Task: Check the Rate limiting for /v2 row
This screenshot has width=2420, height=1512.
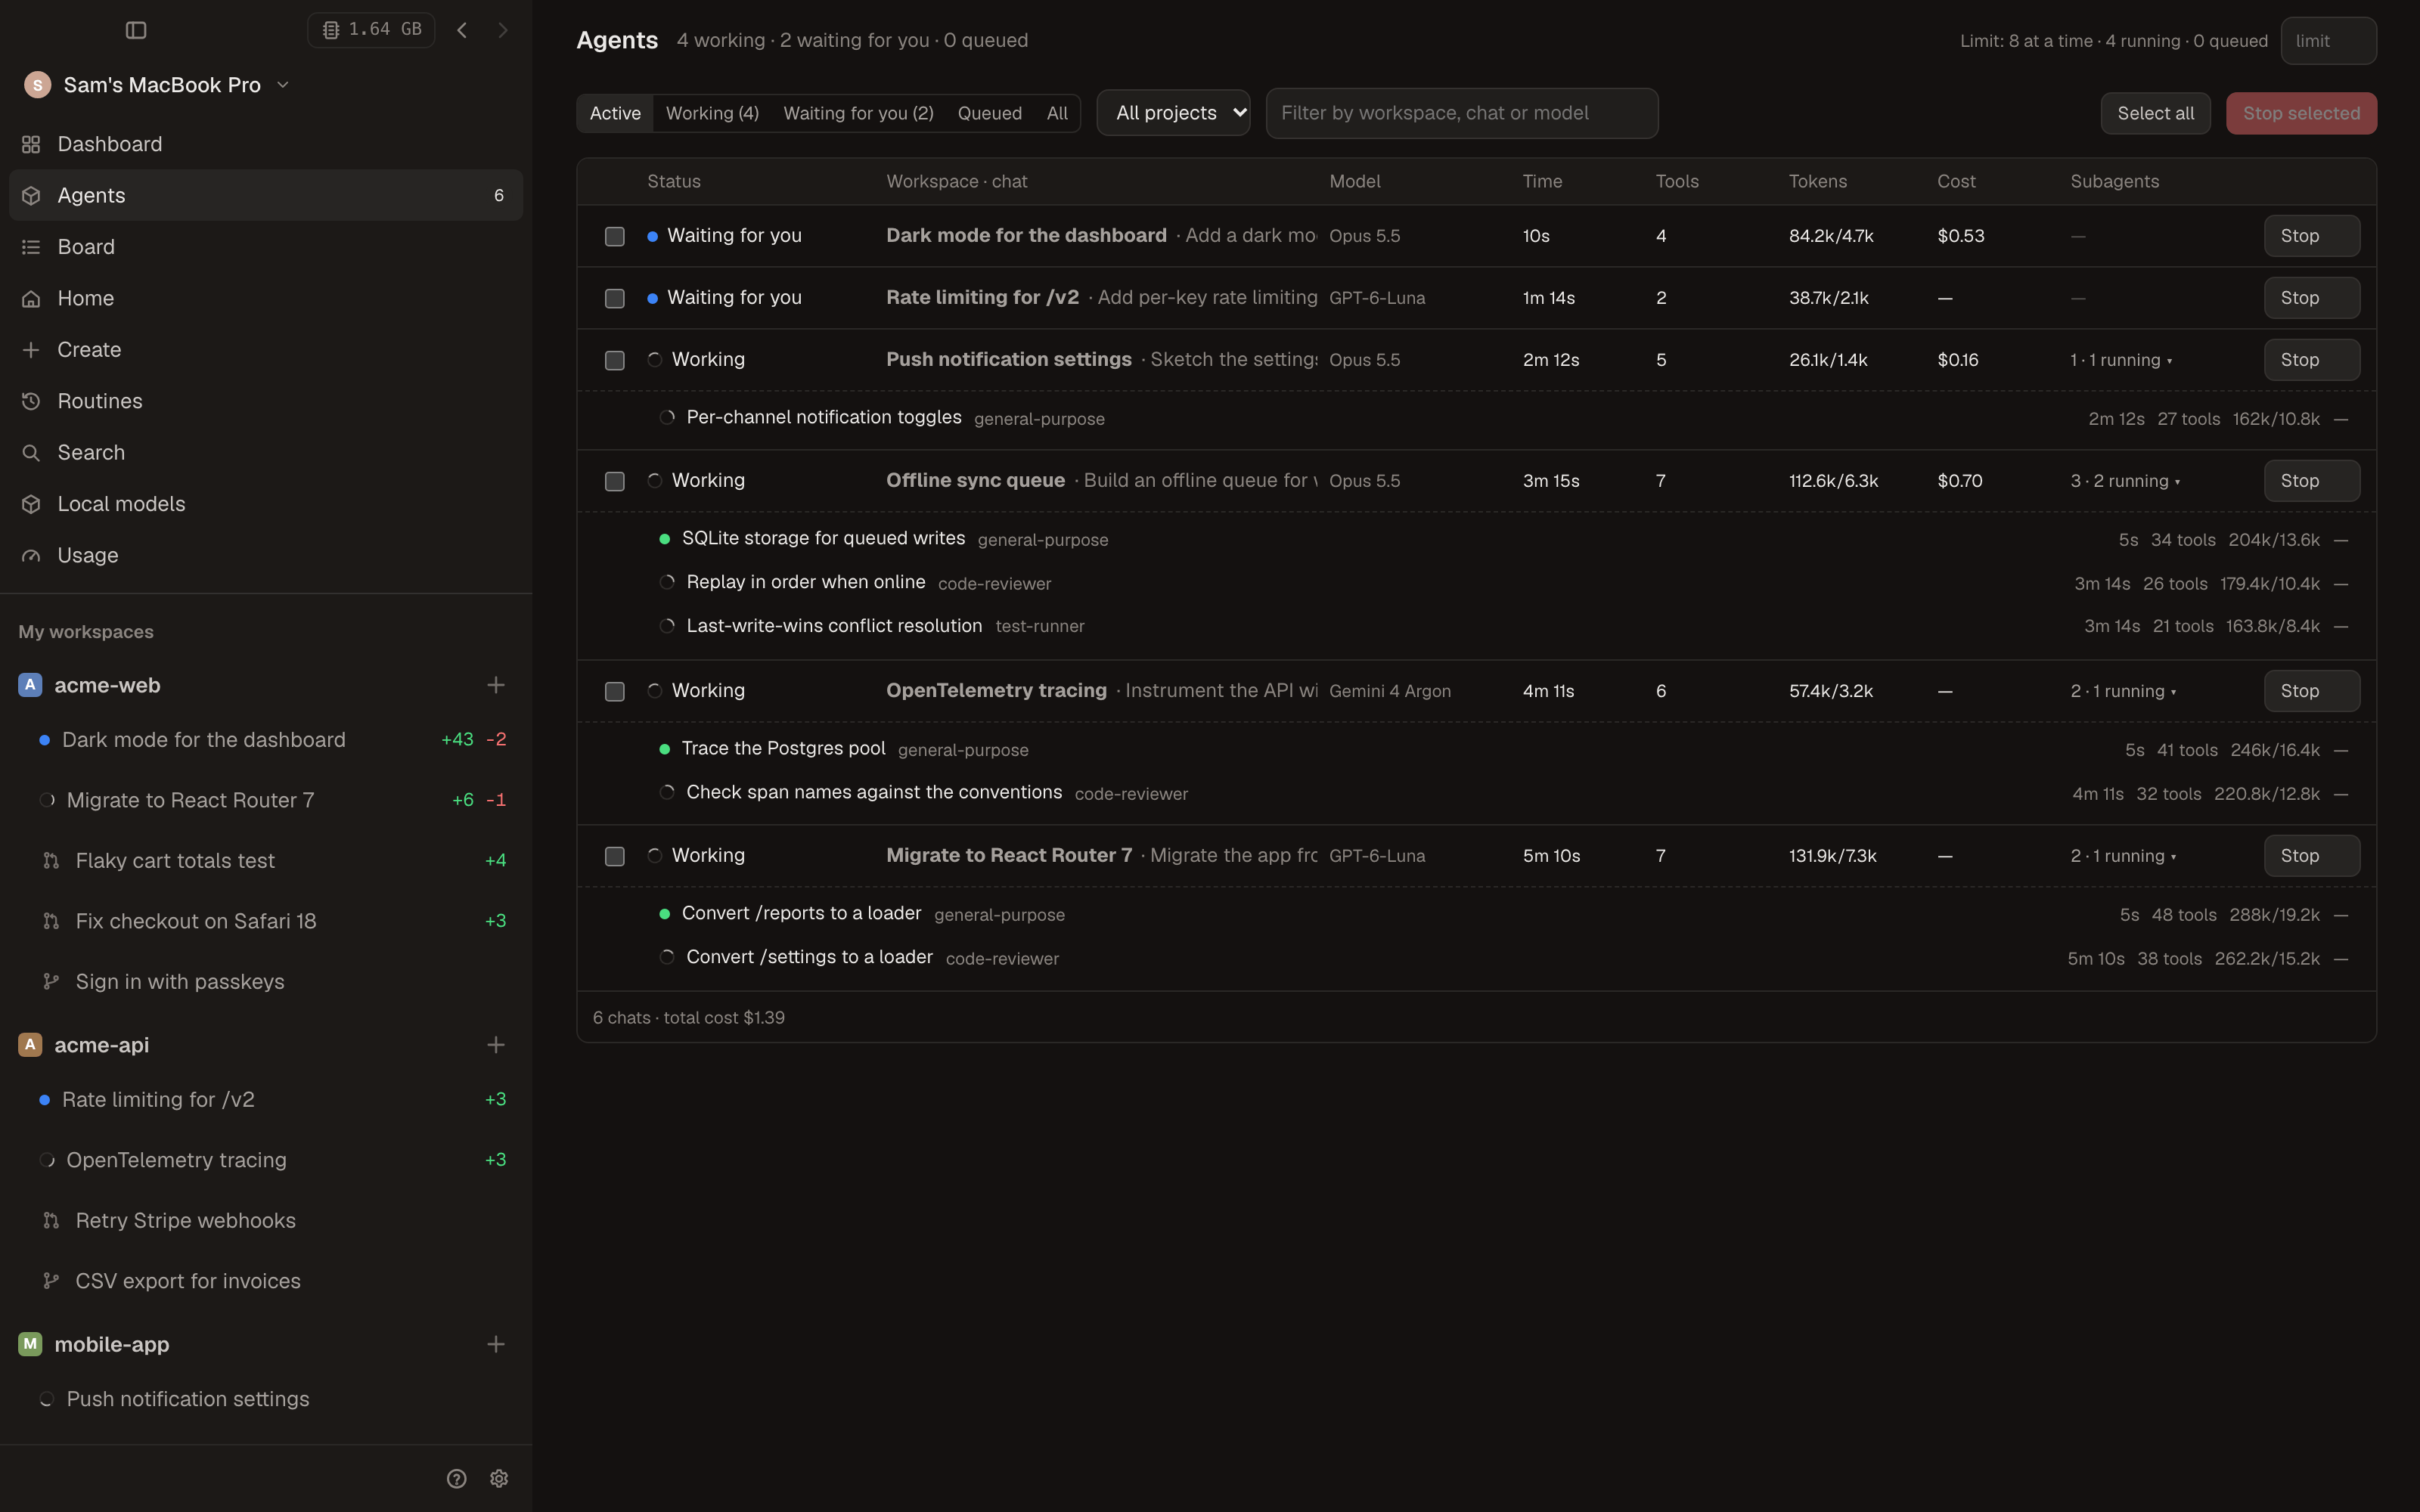Action: pyautogui.click(x=615, y=298)
